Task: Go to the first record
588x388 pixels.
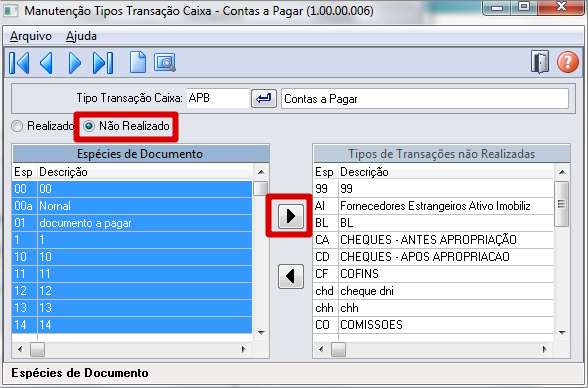Action: (x=19, y=63)
